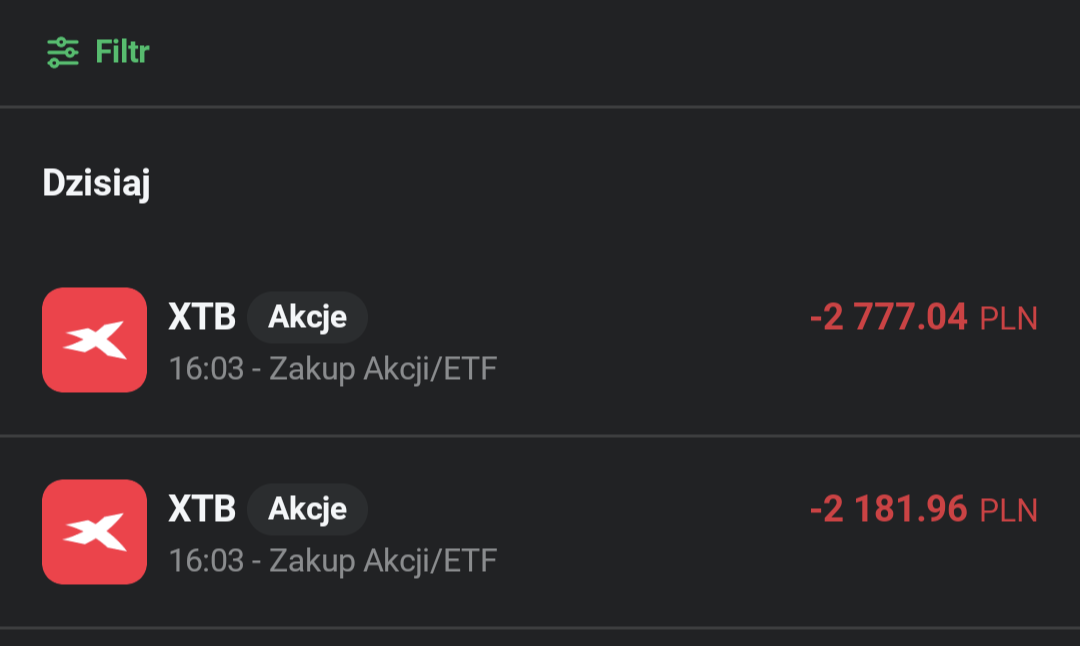Click the filter sliders icon
The image size is (1080, 646).
coord(62,52)
